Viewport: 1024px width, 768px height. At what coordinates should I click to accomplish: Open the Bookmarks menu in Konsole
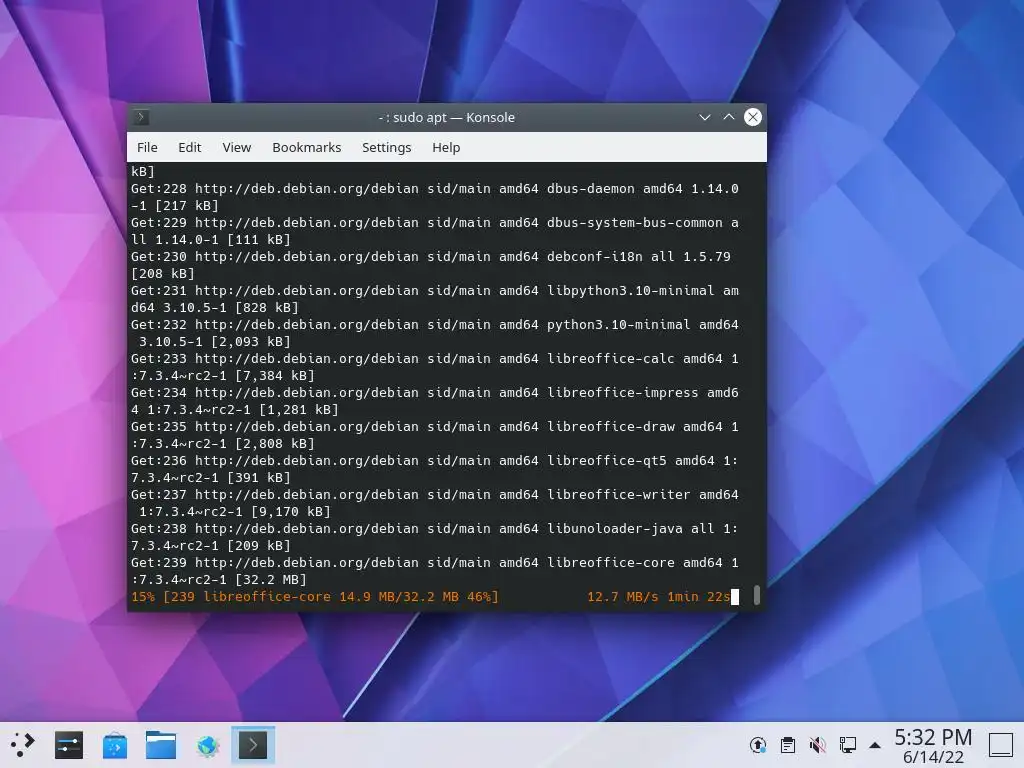(306, 148)
